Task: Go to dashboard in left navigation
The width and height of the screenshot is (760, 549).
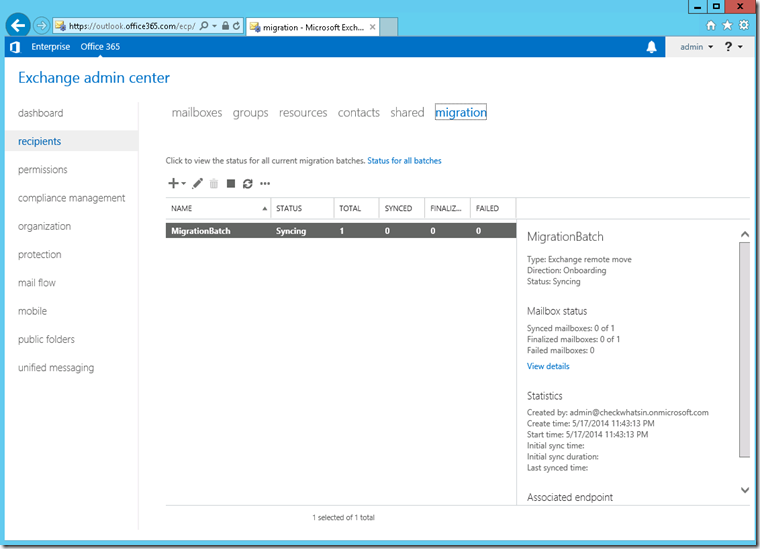Action: pos(41,113)
